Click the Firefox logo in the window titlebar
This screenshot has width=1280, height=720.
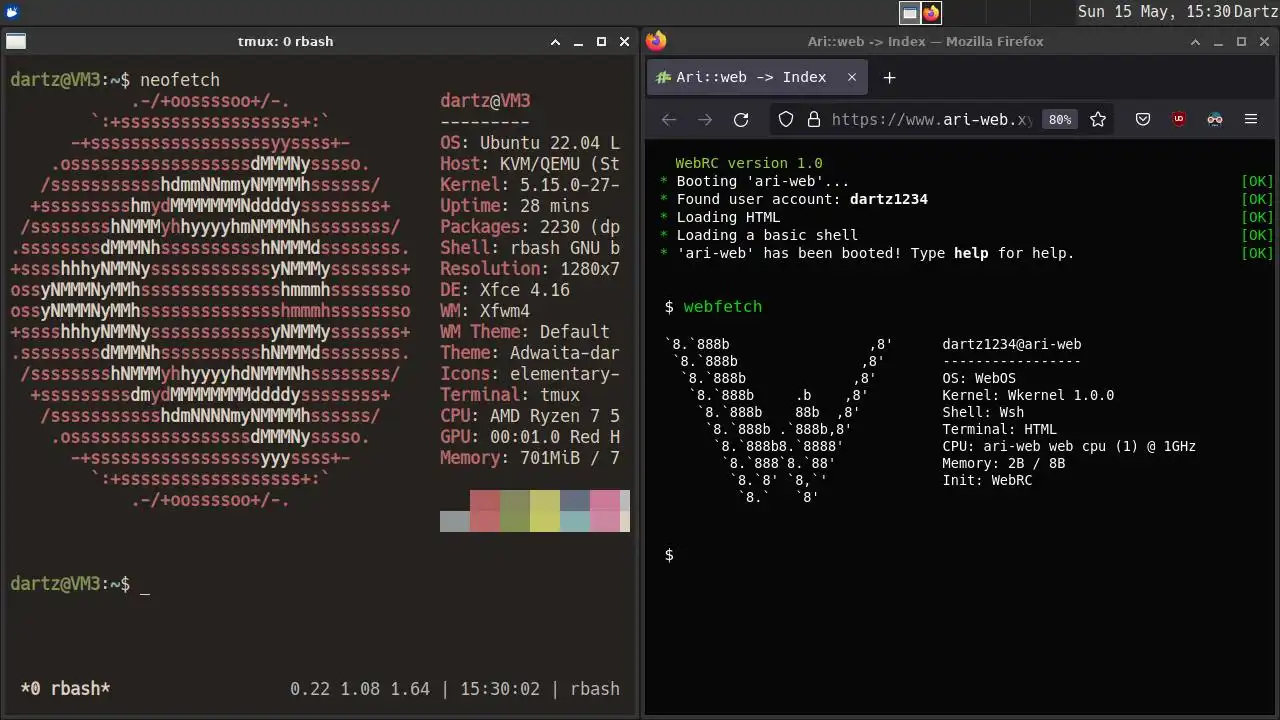(x=656, y=41)
